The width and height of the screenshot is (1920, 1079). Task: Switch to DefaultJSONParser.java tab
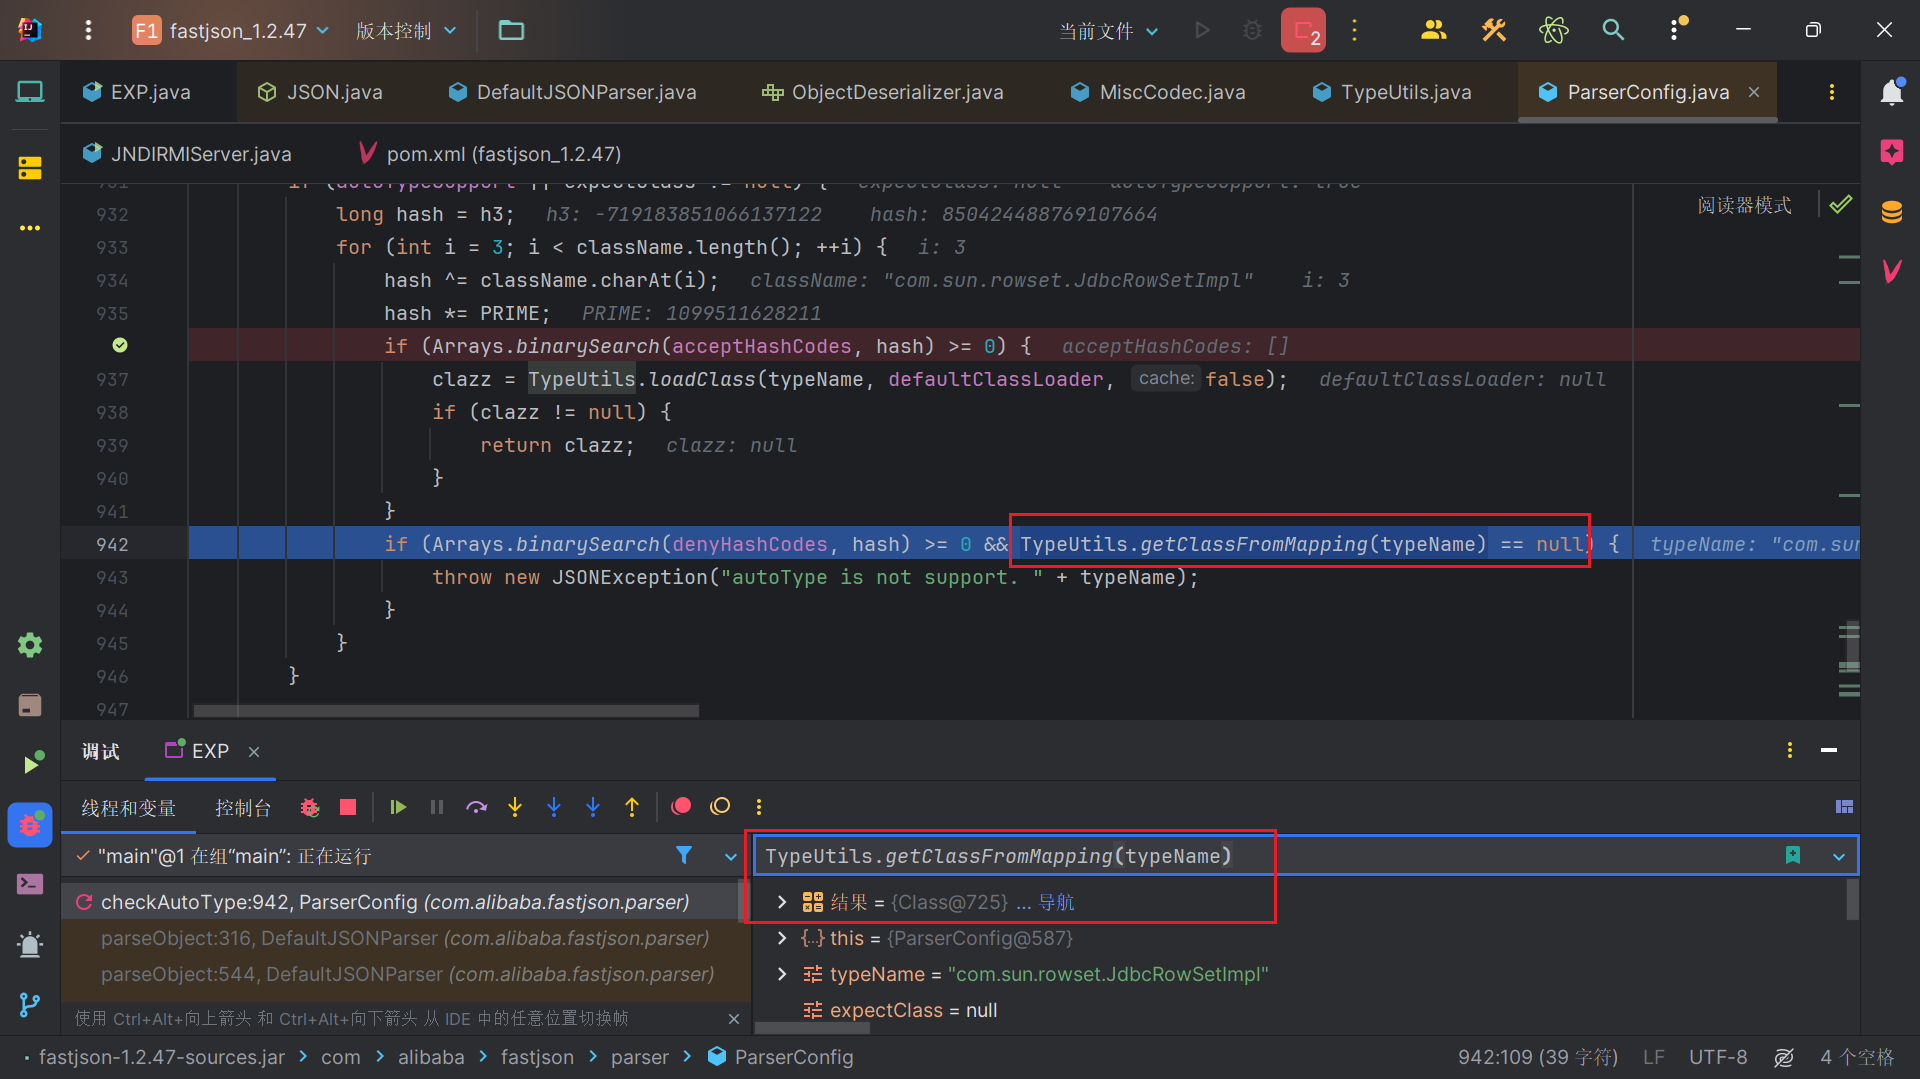coord(572,92)
